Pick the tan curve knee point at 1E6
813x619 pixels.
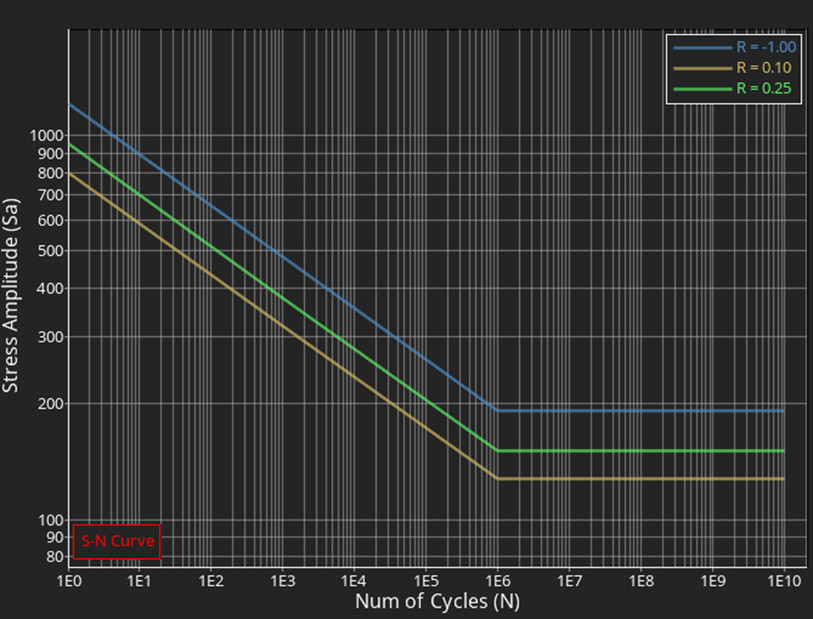(x=497, y=479)
